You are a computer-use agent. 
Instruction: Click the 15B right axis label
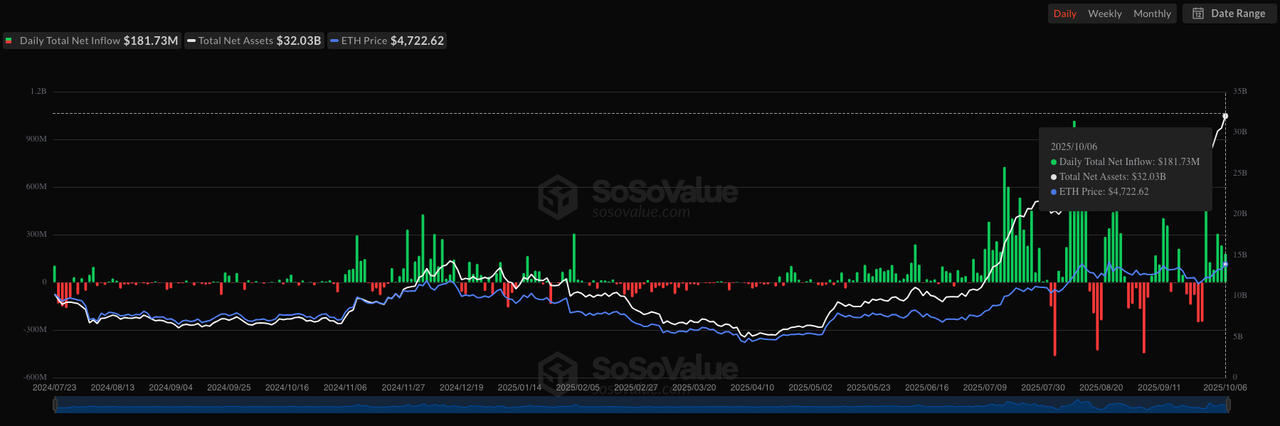coord(1240,255)
